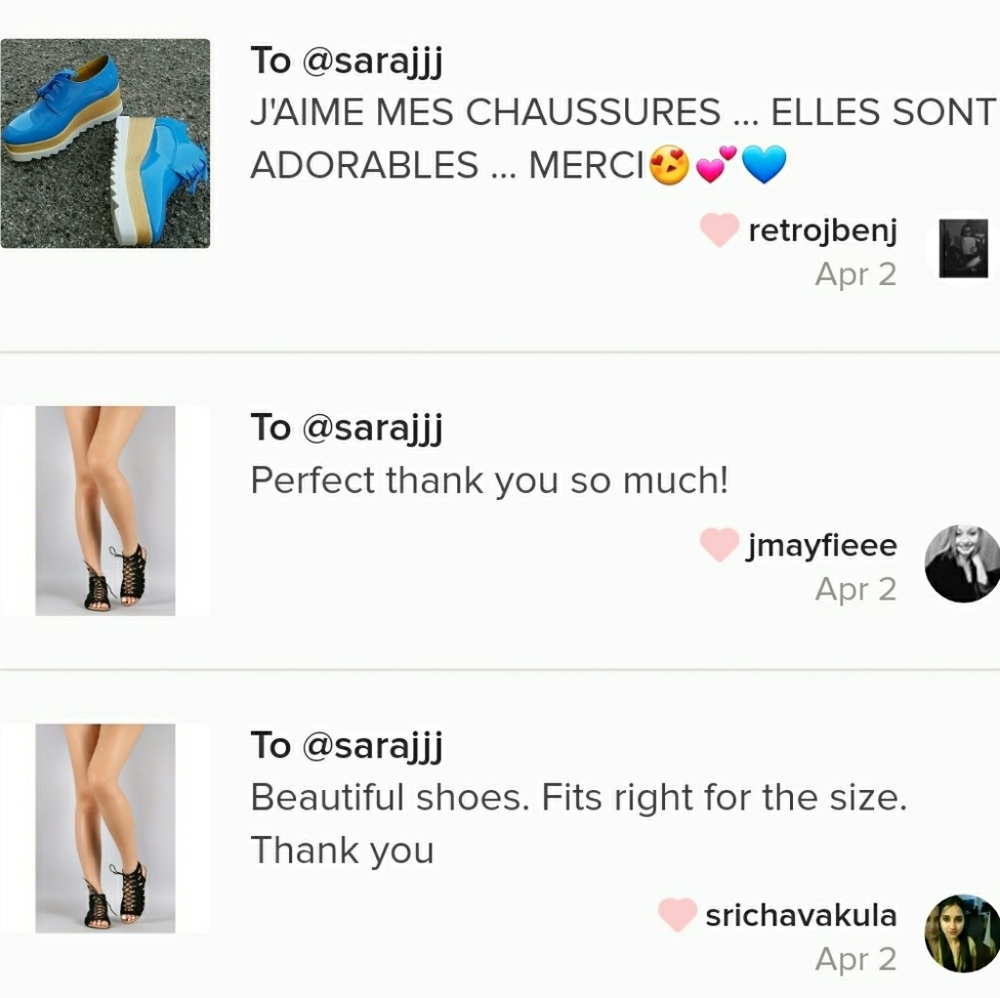Click the Apr 2 date under srichavakula
This screenshot has width=1000, height=998.
(856, 960)
